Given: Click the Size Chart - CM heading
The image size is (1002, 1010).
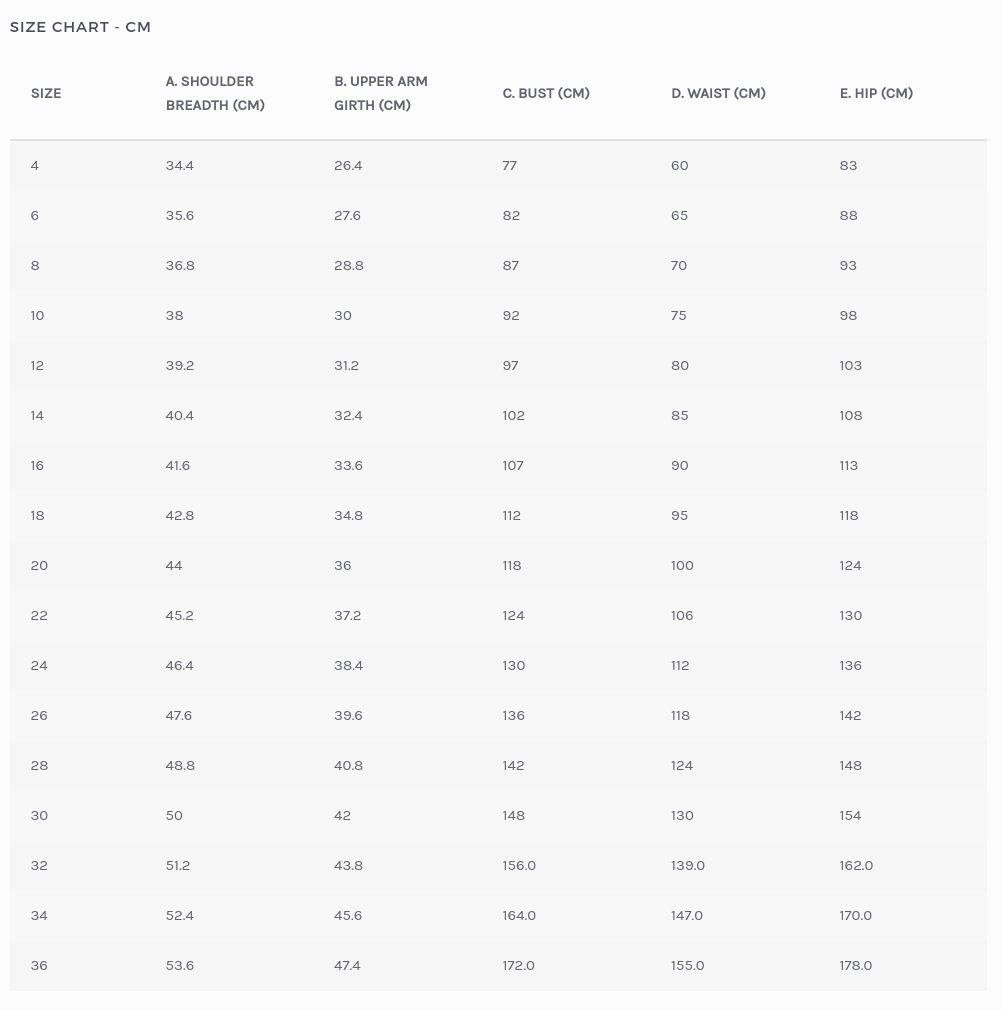Looking at the screenshot, I should coord(80,27).
